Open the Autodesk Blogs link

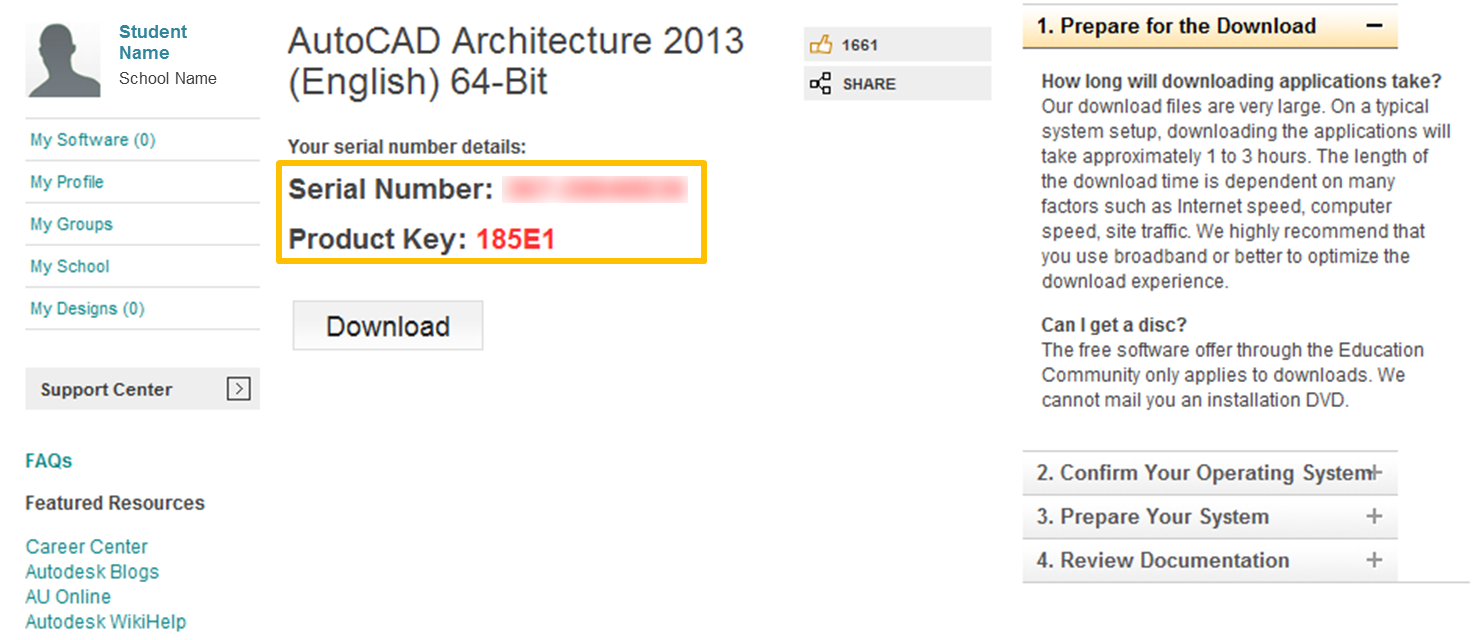(x=92, y=572)
